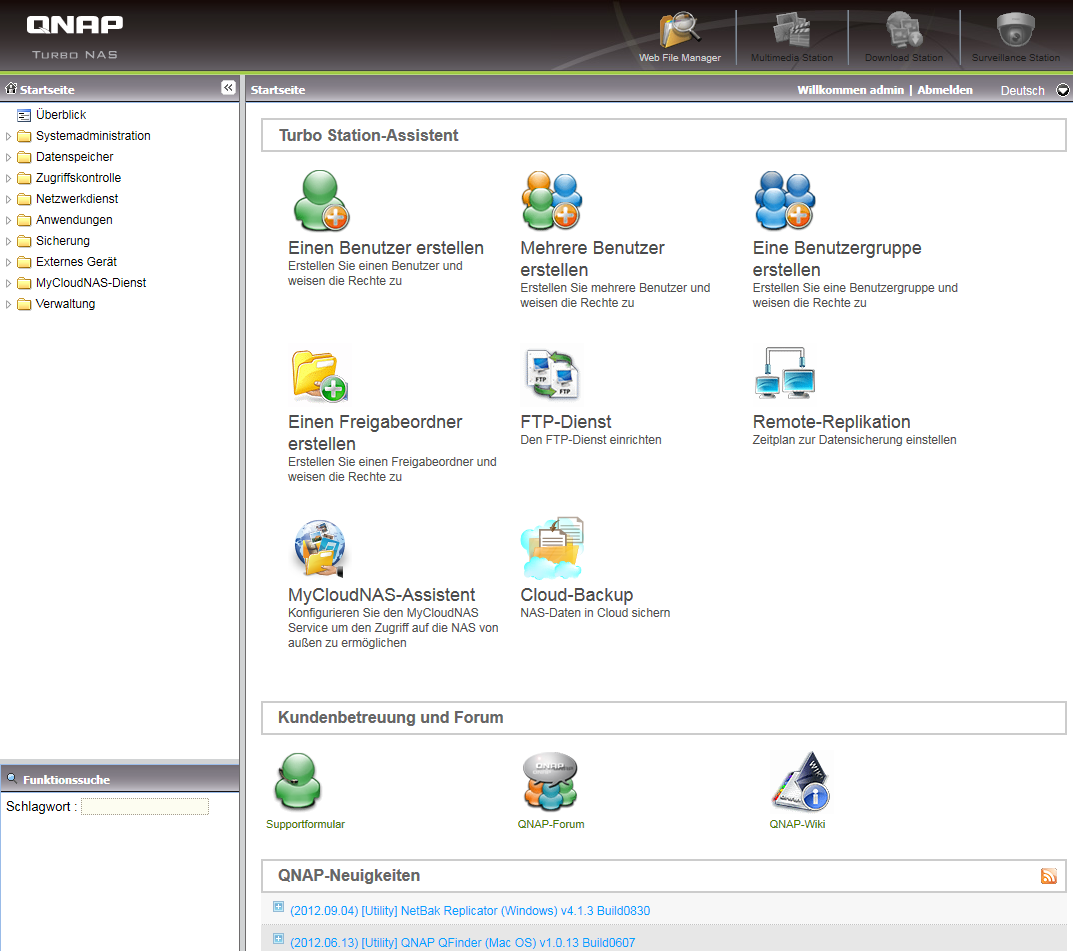This screenshot has height=951, width=1073.
Task: Expand the Systemadministration tree node
Action: pos(8,136)
